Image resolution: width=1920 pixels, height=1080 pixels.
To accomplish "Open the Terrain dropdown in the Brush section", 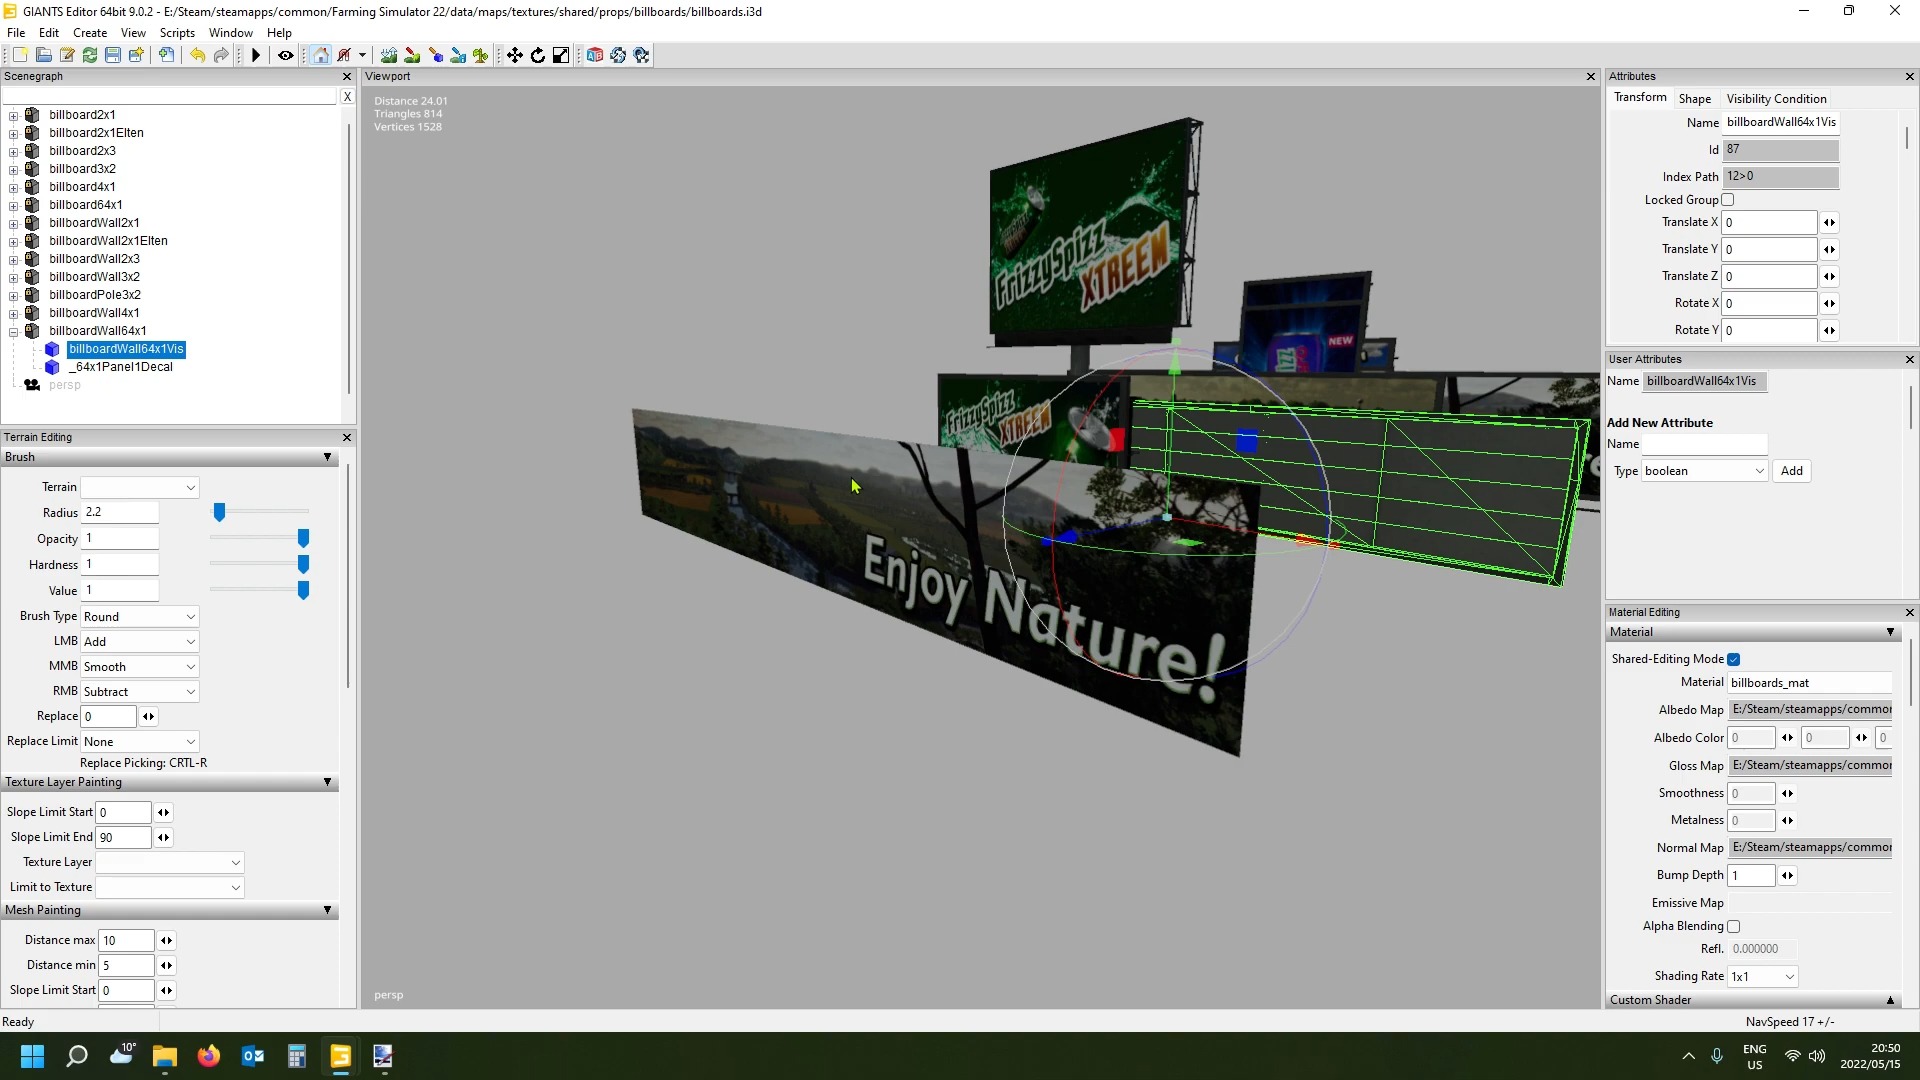I will [x=140, y=487].
